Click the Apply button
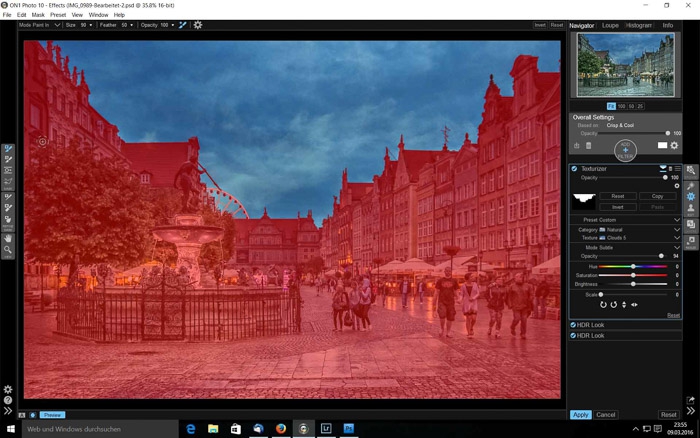The height and width of the screenshot is (438, 700). click(x=581, y=414)
